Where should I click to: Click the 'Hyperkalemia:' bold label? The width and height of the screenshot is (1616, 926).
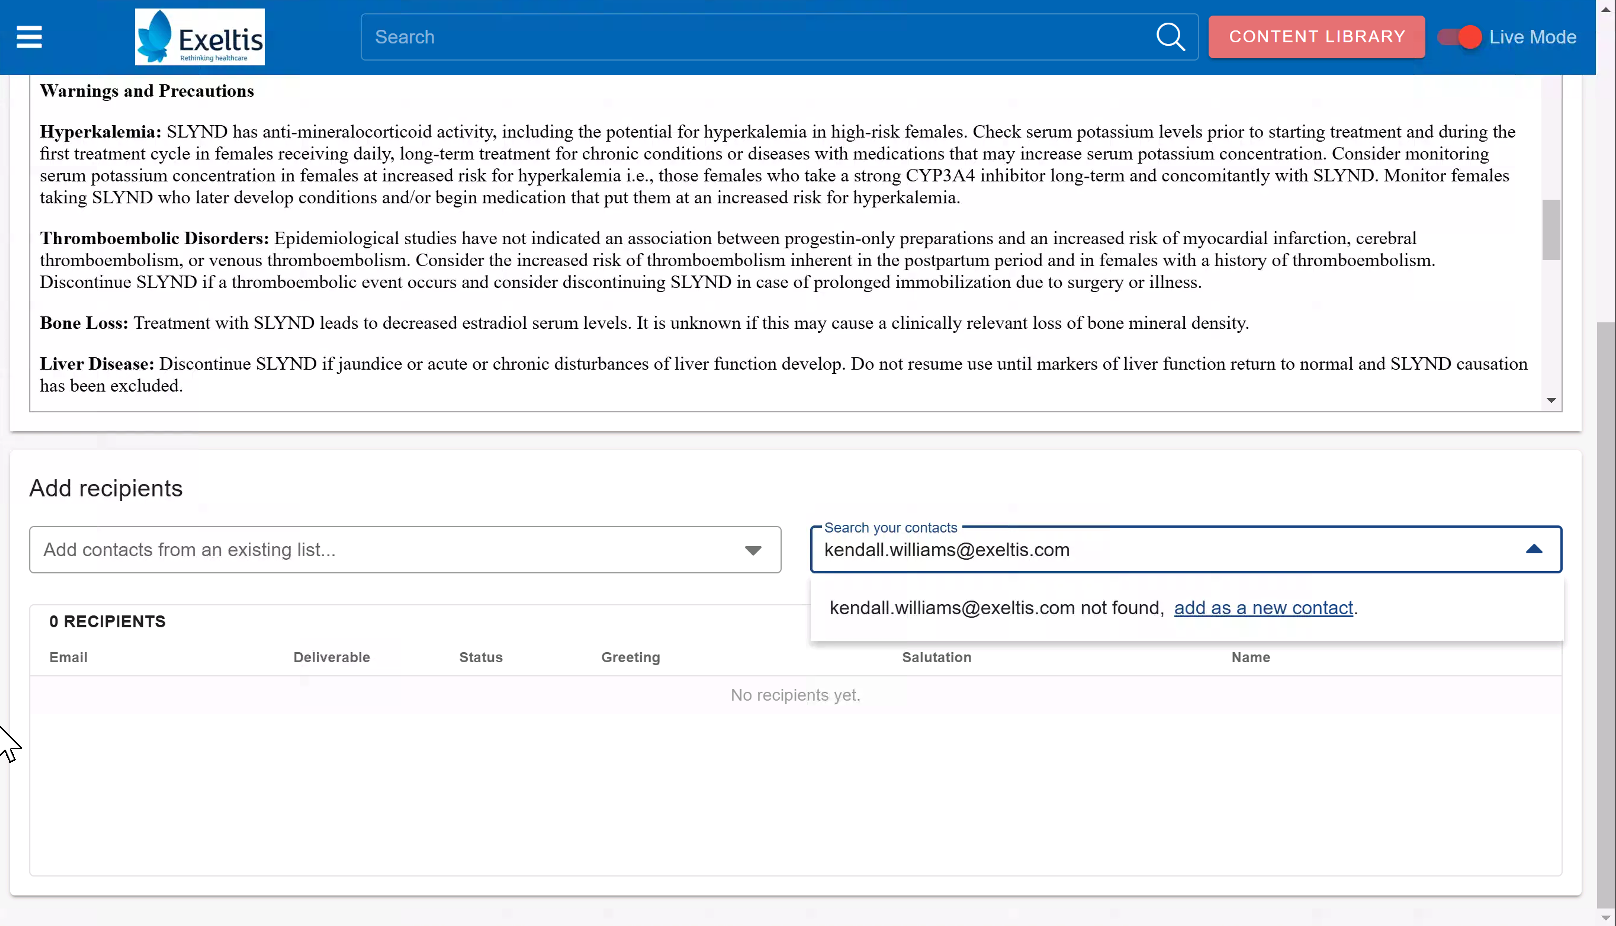tap(101, 132)
